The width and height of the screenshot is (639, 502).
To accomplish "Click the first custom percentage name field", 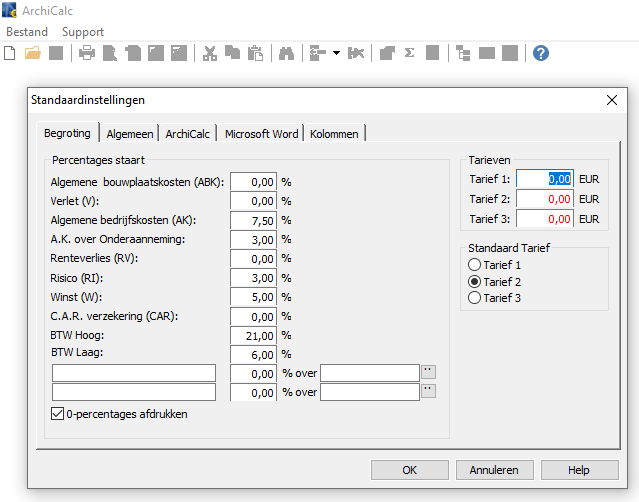I will [134, 373].
